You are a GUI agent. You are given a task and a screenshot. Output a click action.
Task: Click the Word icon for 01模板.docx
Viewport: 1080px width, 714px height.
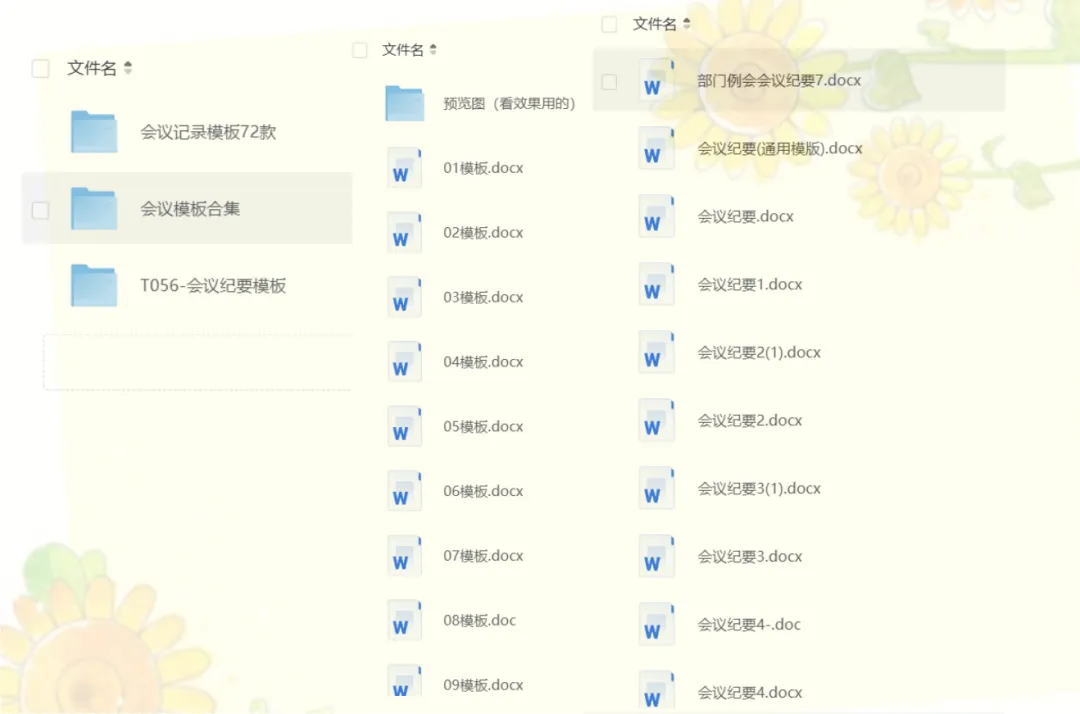[404, 168]
